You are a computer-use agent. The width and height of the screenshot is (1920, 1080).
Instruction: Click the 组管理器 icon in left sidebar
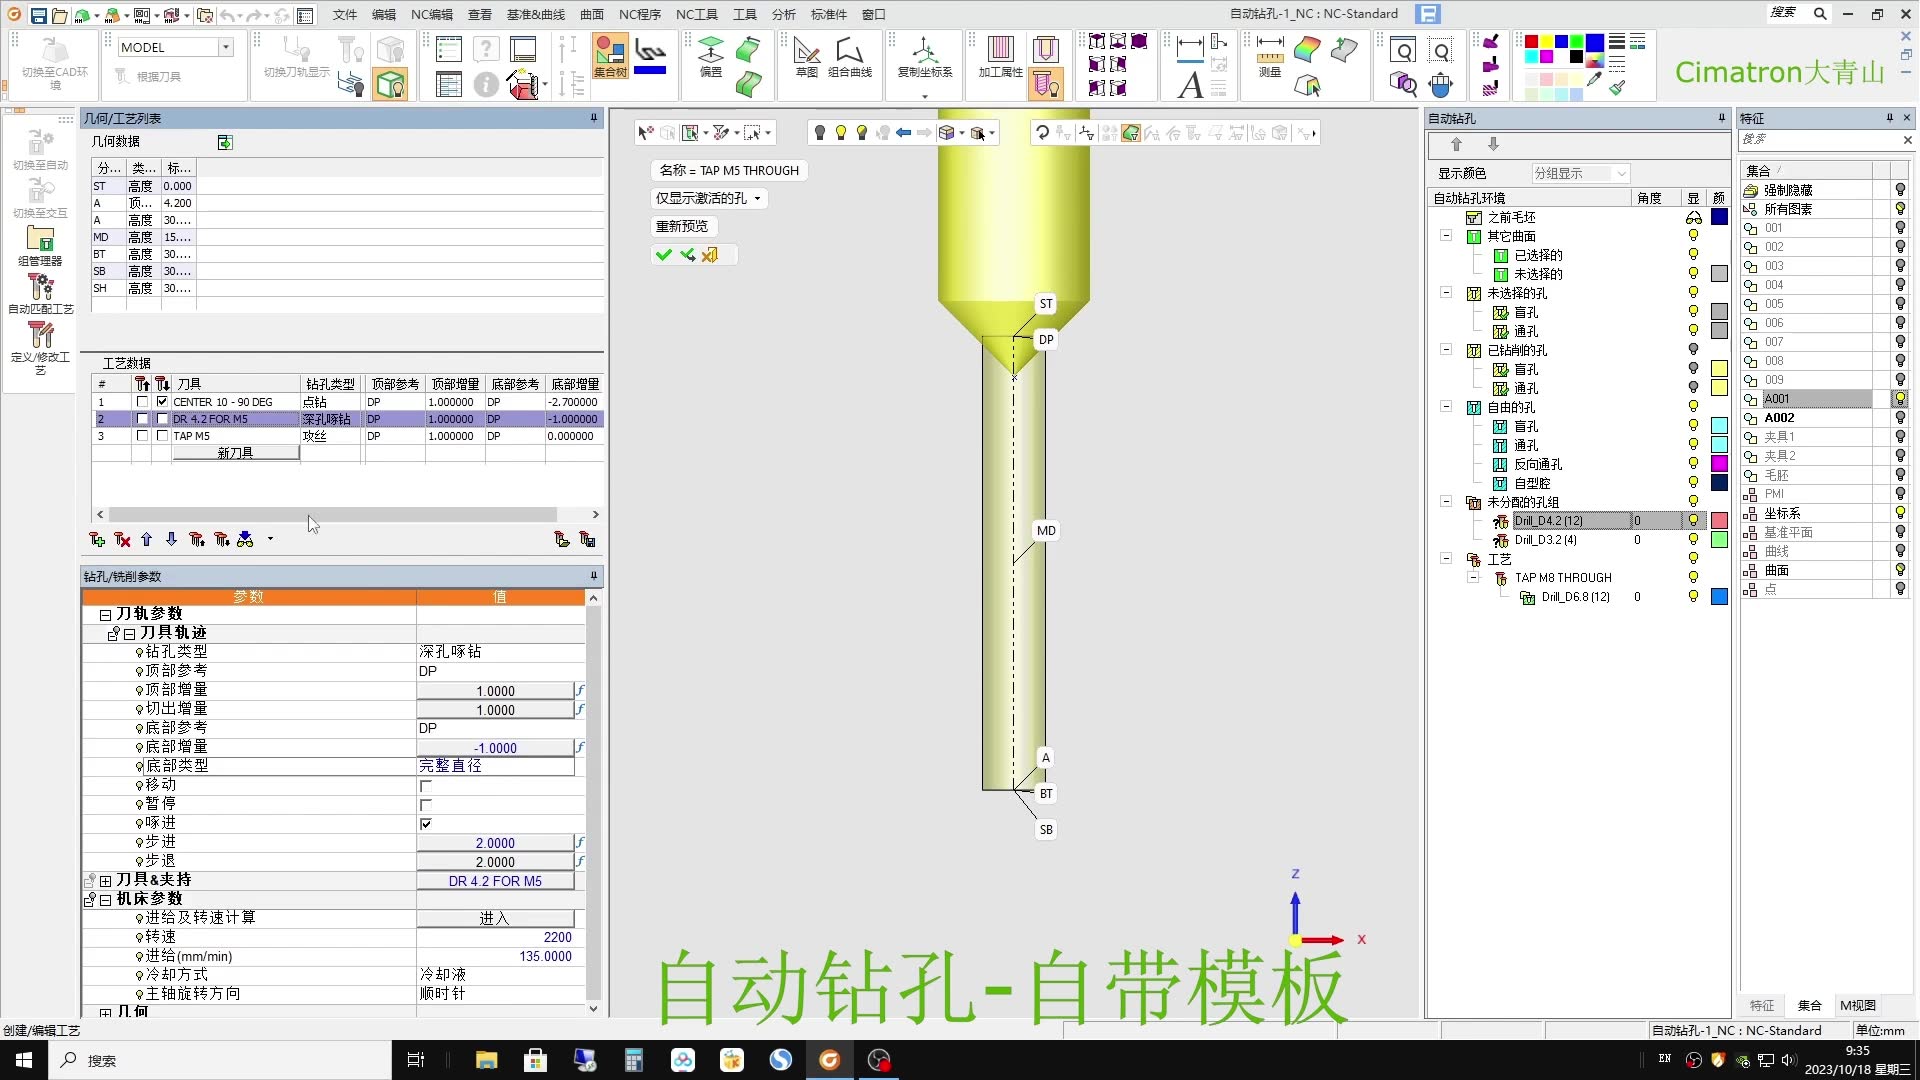click(x=40, y=245)
